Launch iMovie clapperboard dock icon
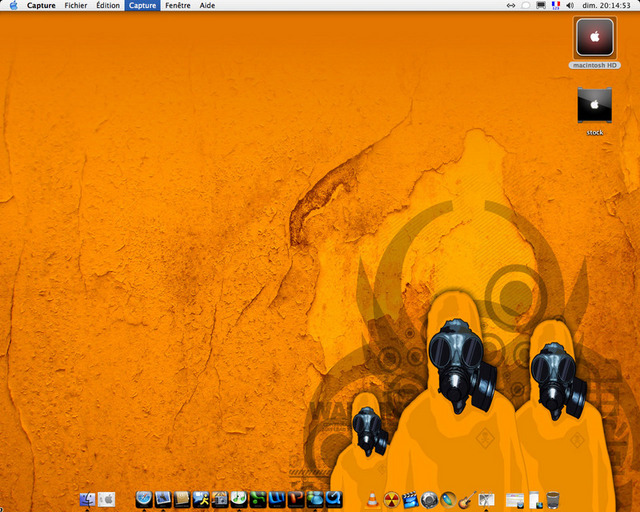The width and height of the screenshot is (640, 512). (x=411, y=500)
